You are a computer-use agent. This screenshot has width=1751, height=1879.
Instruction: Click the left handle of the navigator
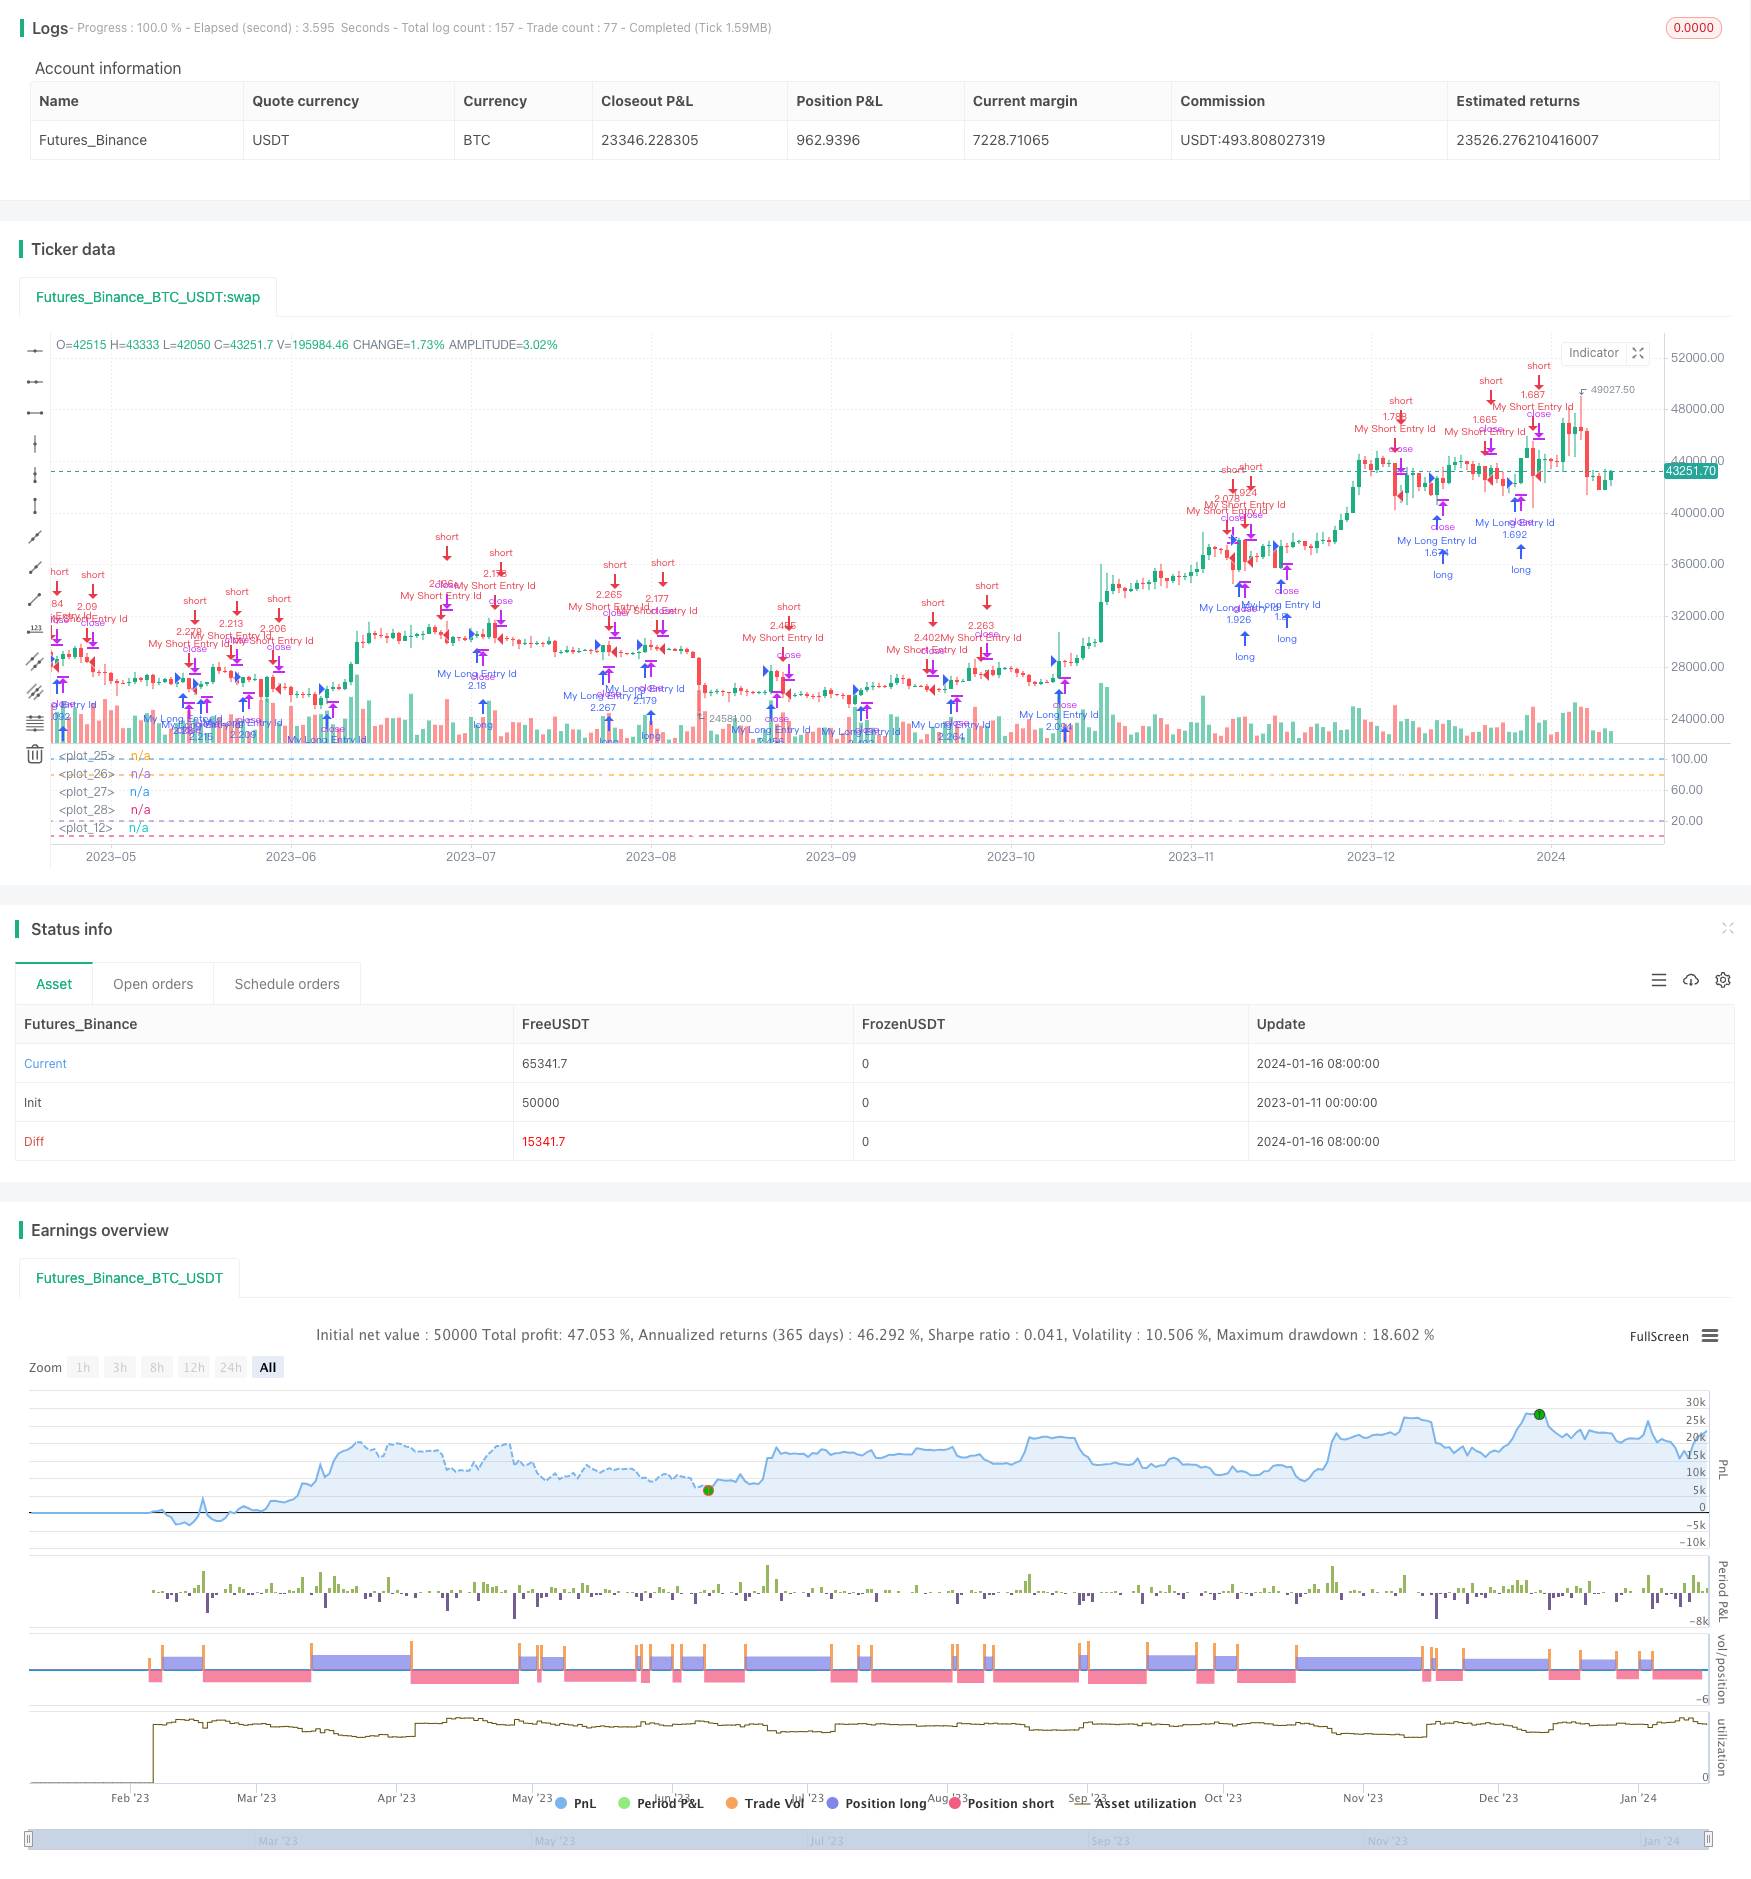click(x=29, y=1839)
